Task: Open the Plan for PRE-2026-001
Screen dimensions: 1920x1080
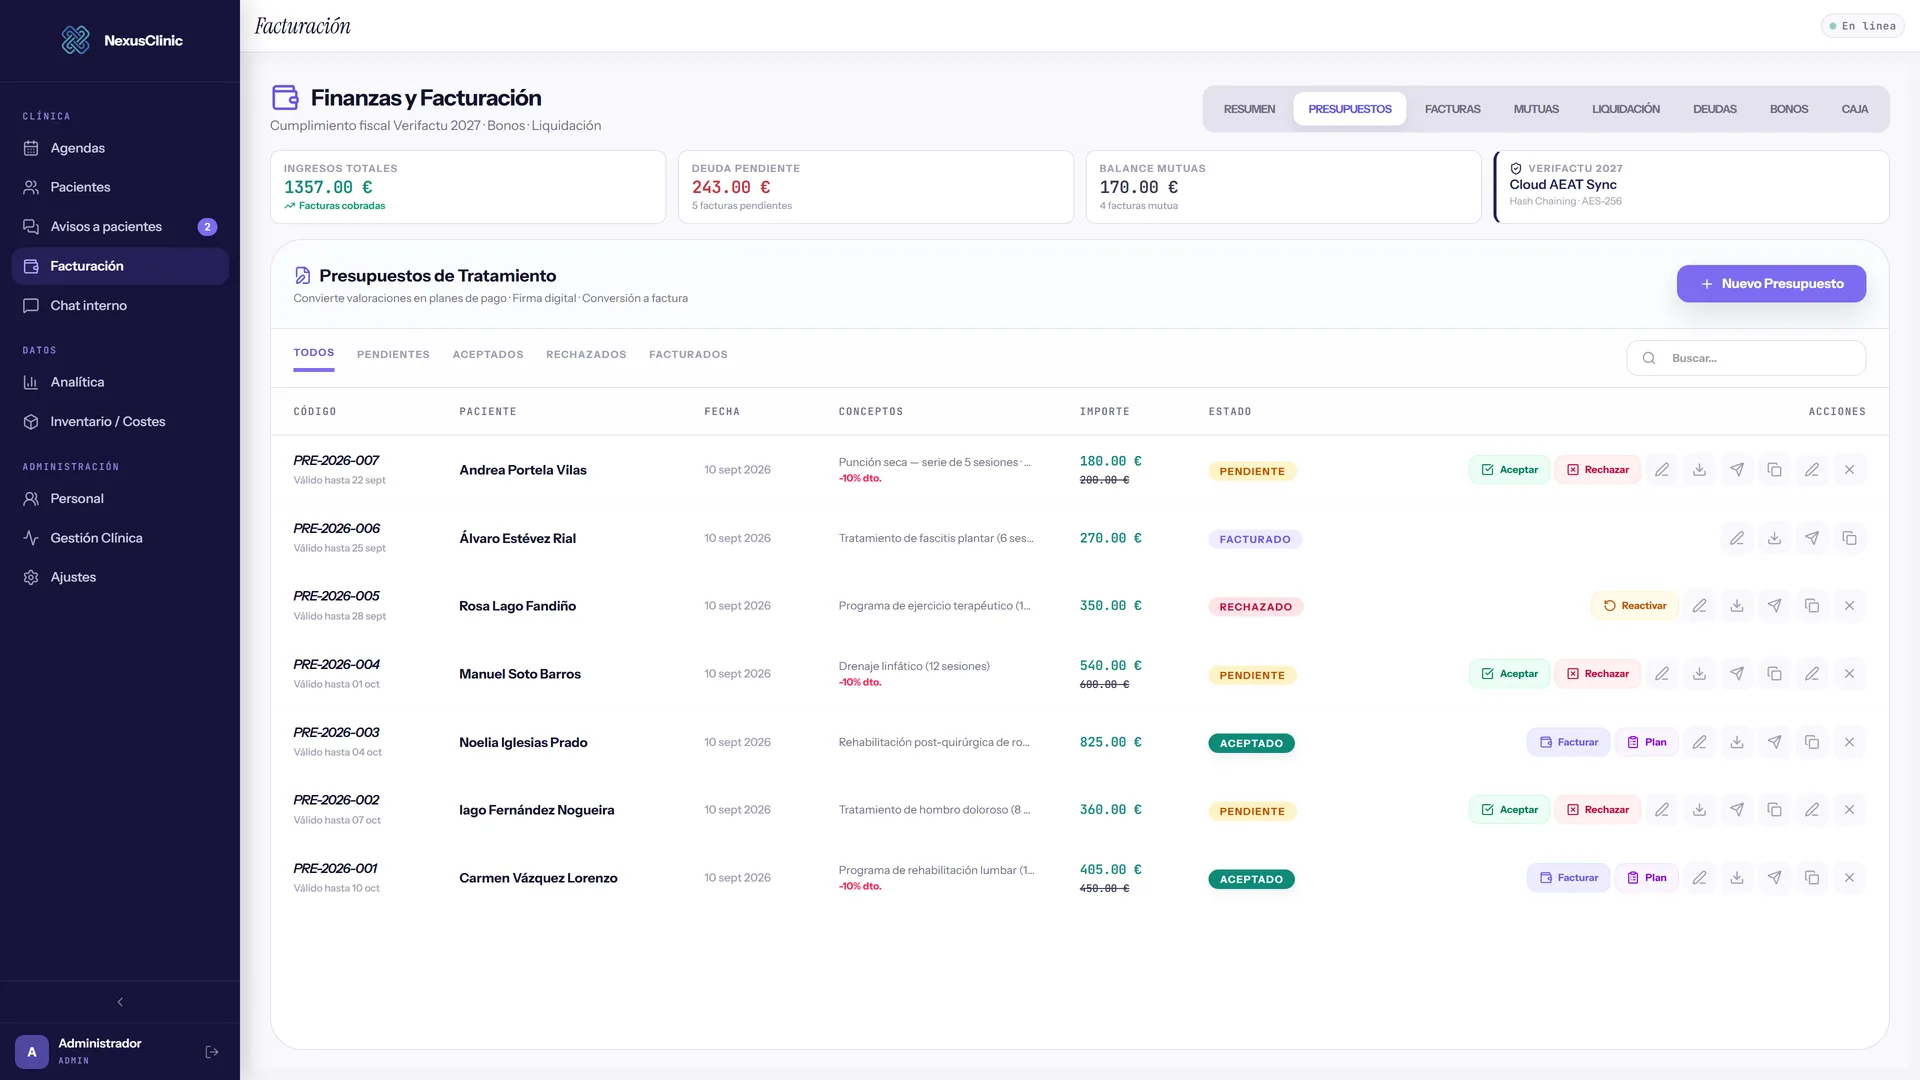Action: (x=1646, y=878)
